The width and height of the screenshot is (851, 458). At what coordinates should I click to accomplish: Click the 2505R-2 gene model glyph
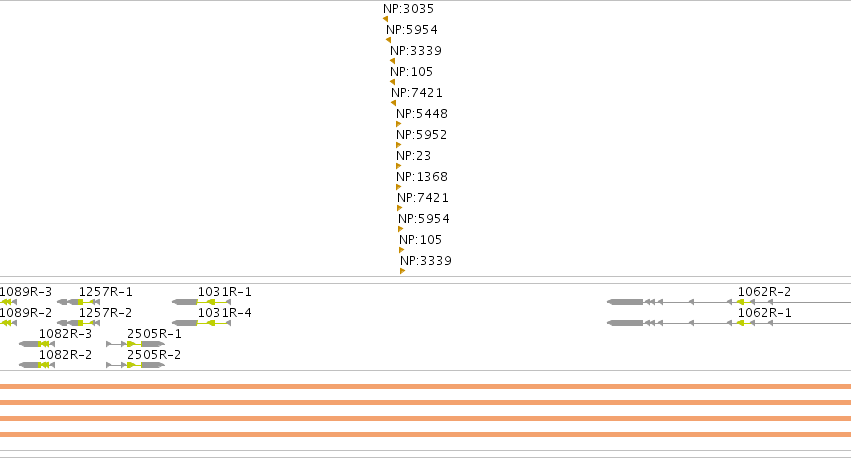(x=136, y=365)
